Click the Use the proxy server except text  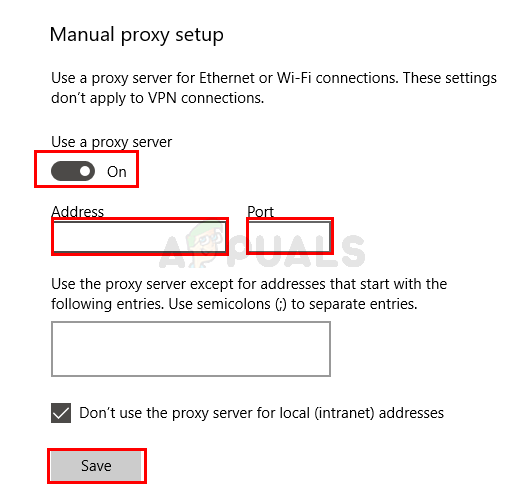[x=249, y=284]
